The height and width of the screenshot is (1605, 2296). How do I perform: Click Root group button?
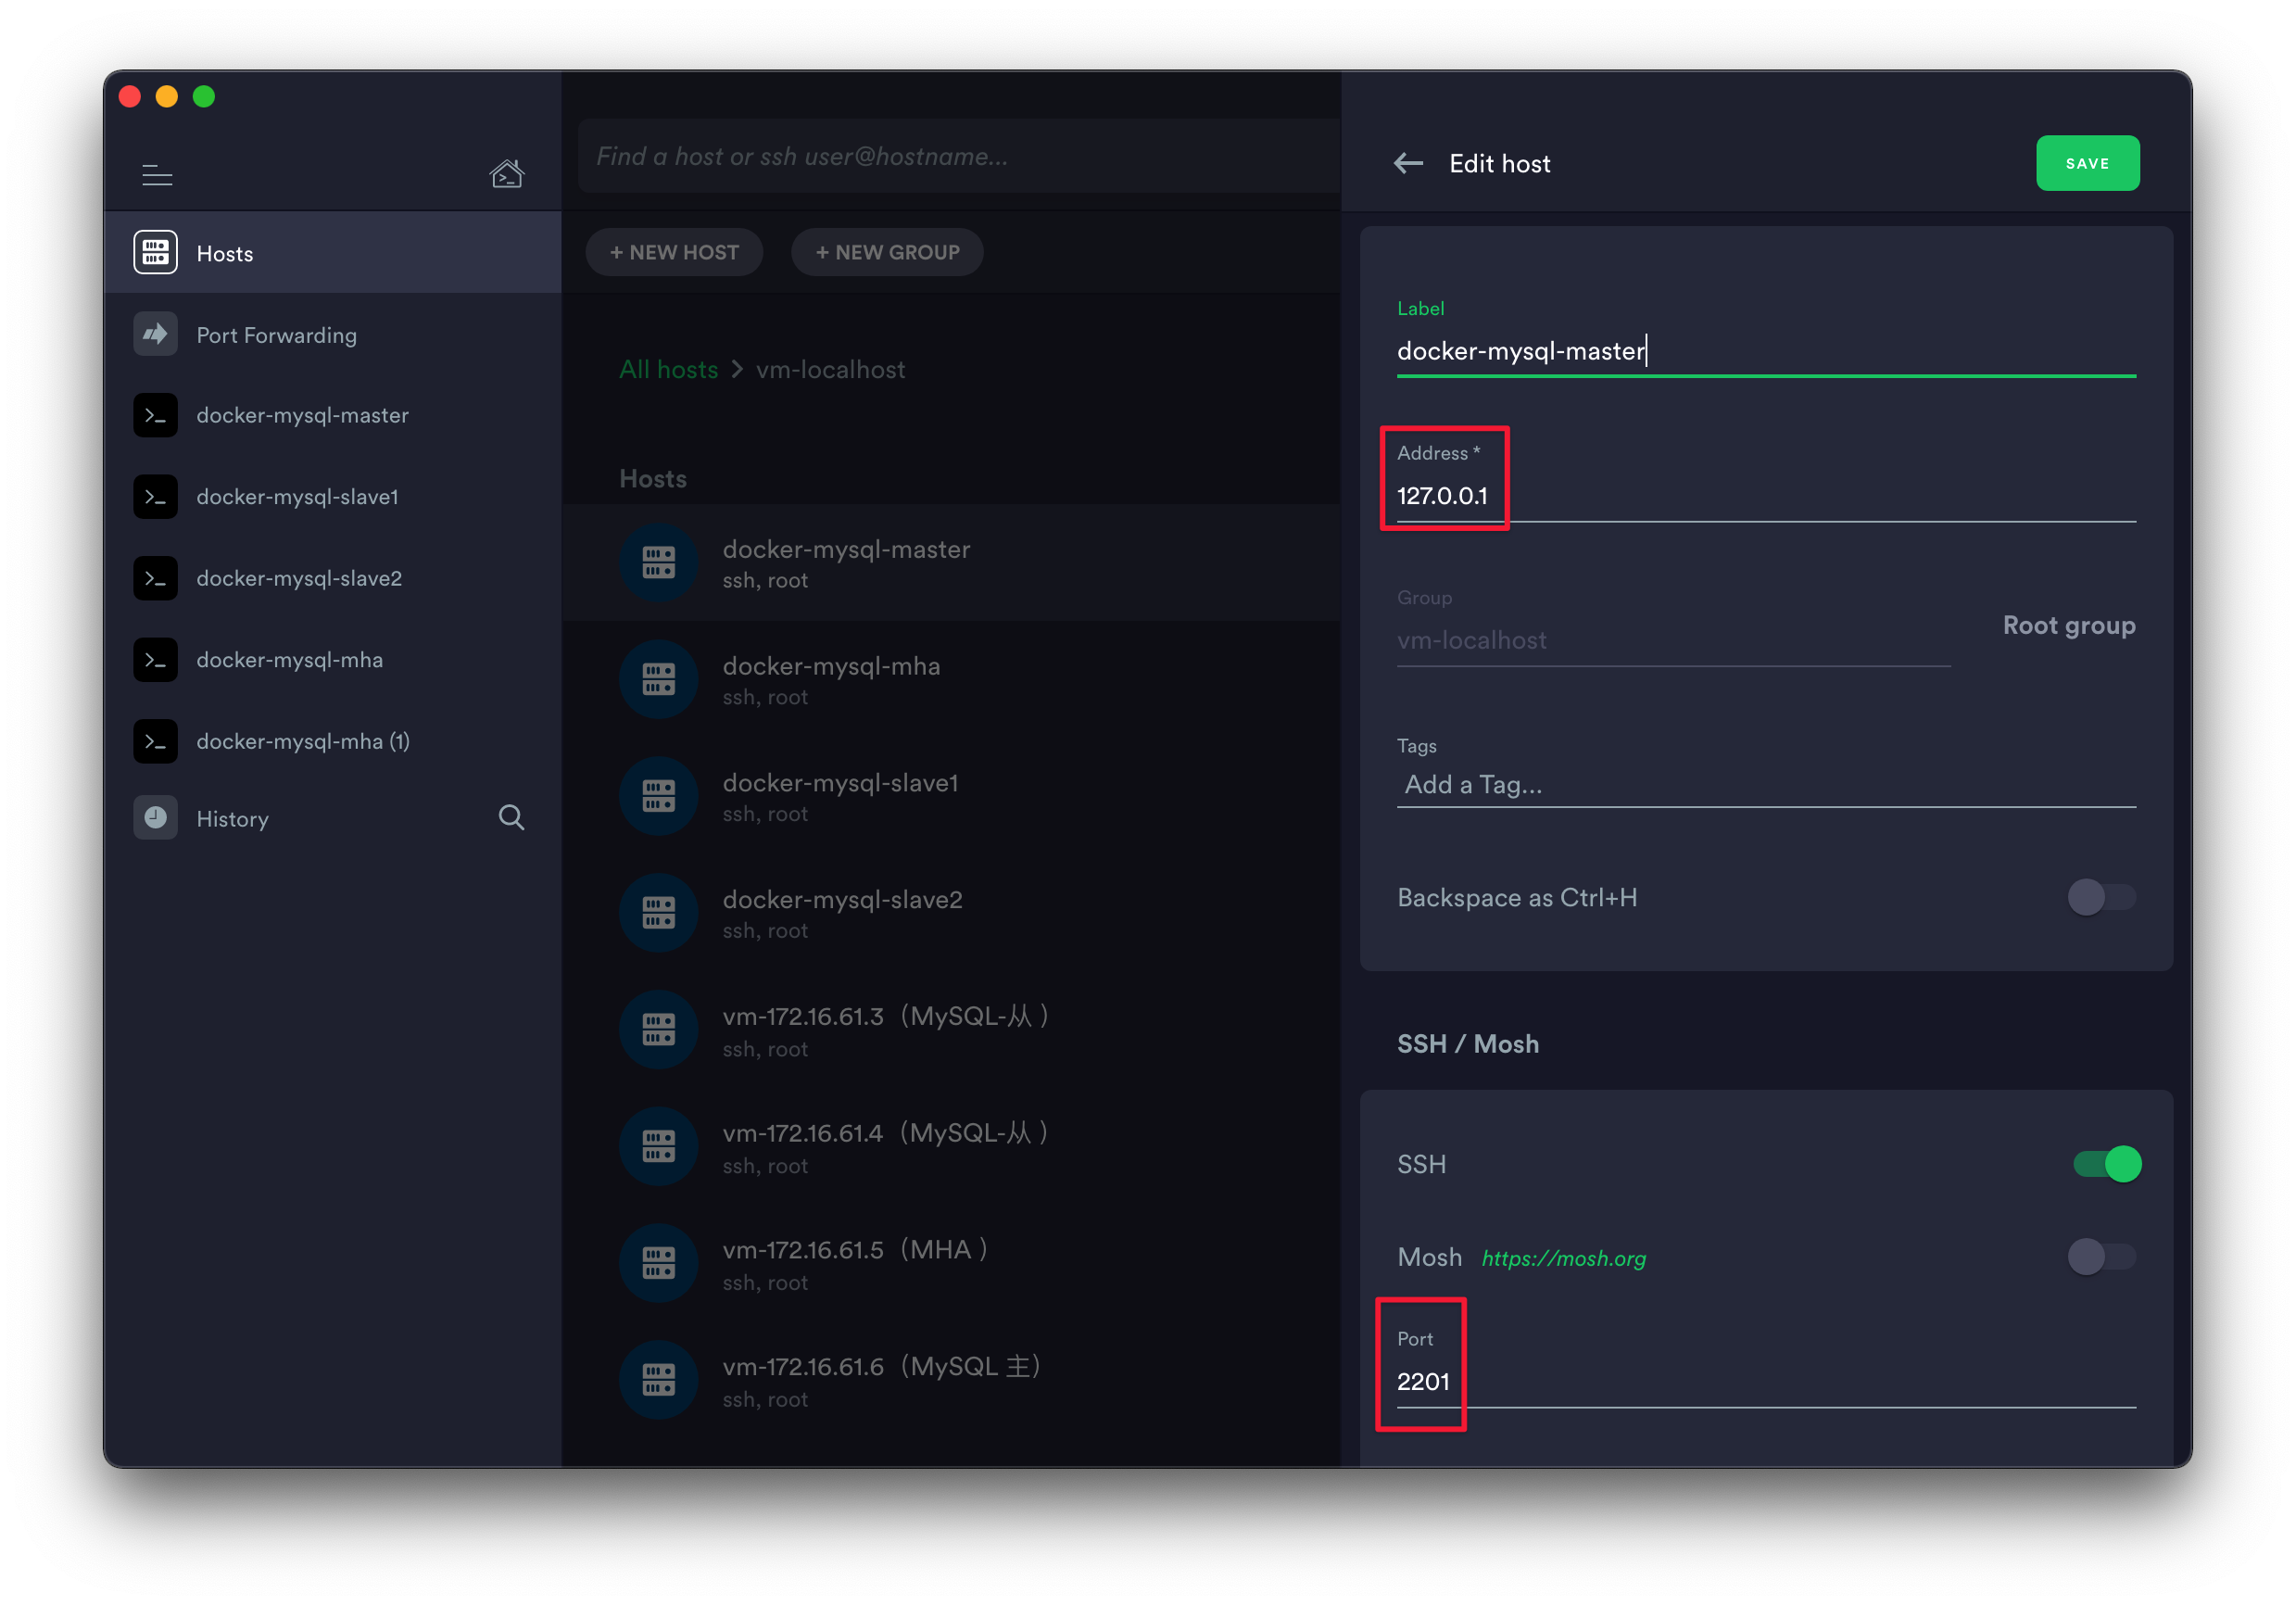coord(2069,626)
